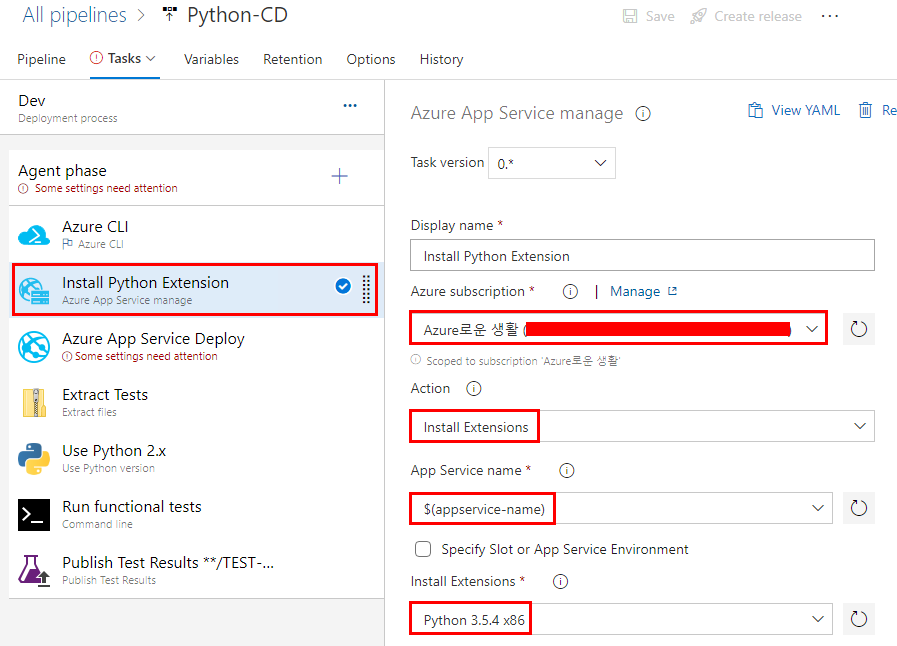Viewport: 897px width, 646px height.
Task: Switch to the Pipeline tab
Action: (41, 59)
